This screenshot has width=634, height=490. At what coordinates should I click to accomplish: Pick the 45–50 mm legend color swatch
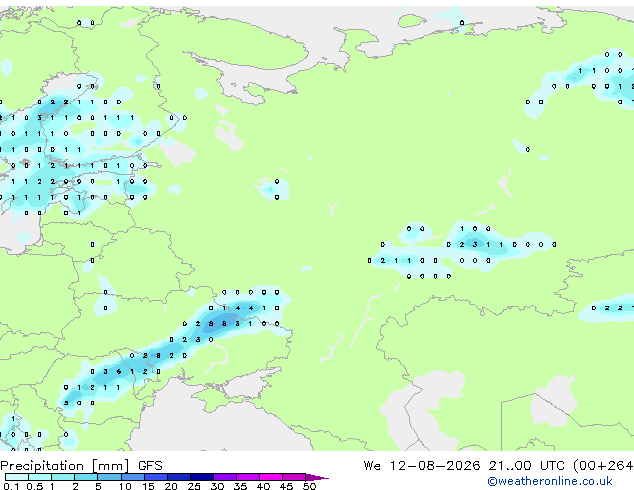click(x=294, y=477)
